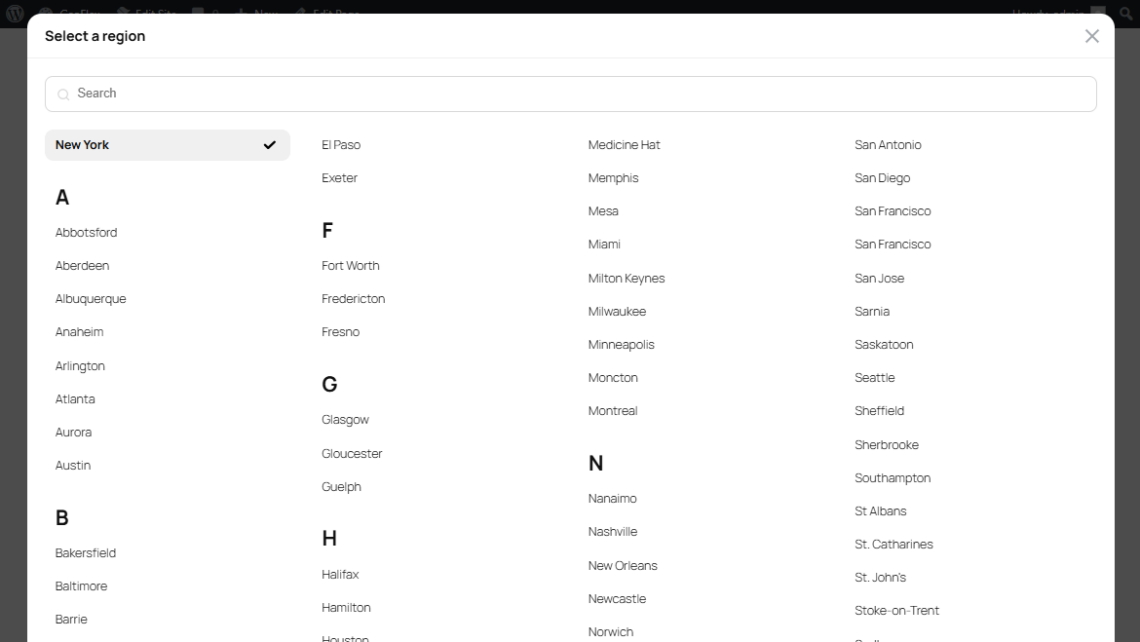Choose Montreal from the list
Viewport: 1140px width, 642px height.
click(612, 411)
